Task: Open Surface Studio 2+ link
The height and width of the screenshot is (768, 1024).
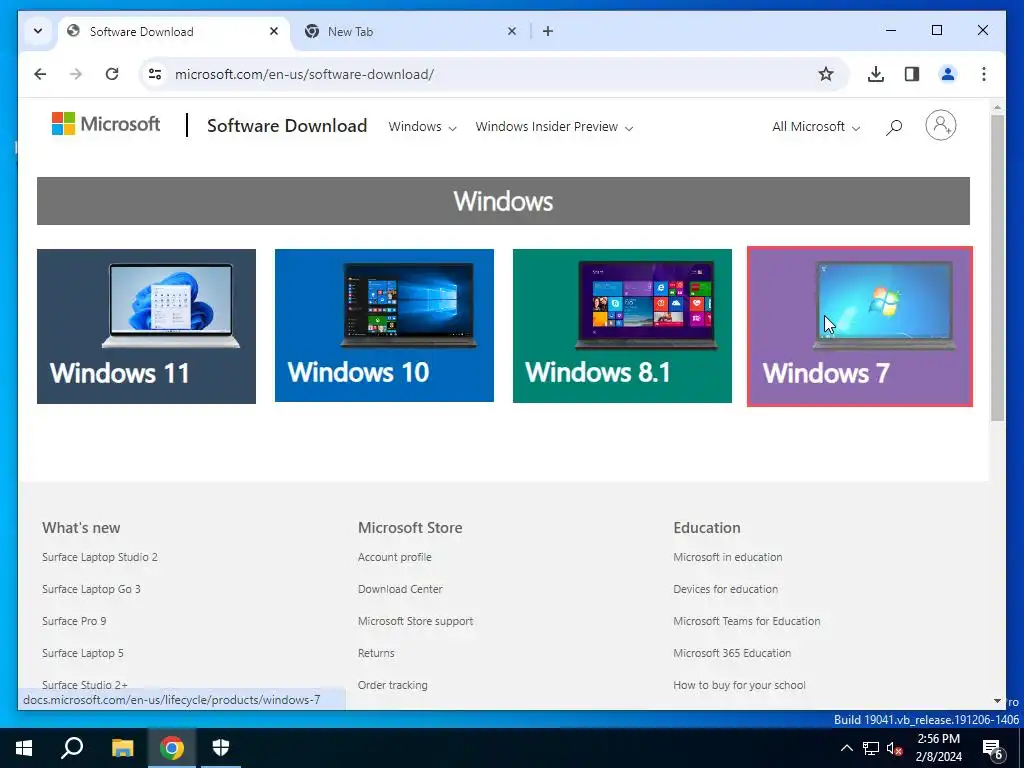Action: tap(85, 684)
